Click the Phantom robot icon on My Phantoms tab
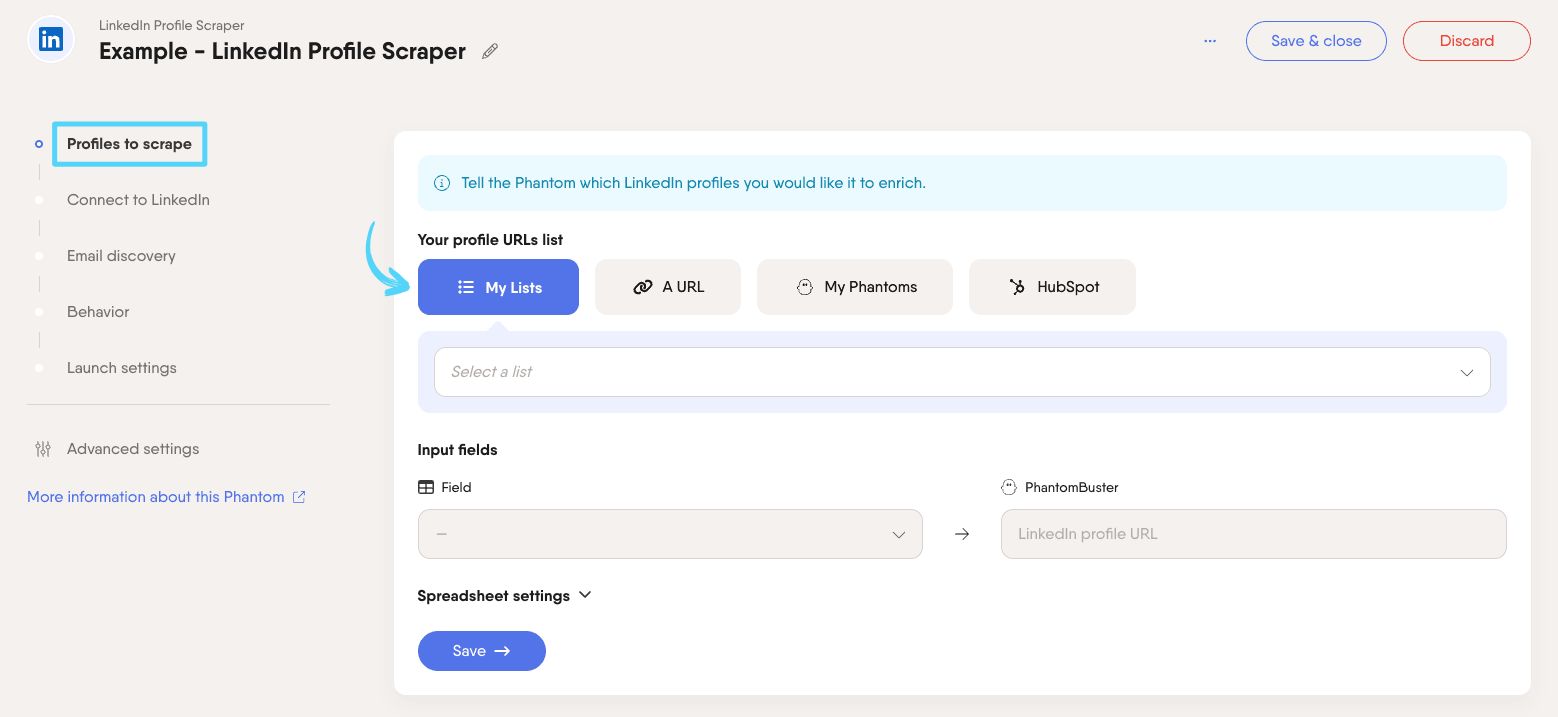Viewport: 1558px width, 717px height. (x=805, y=287)
